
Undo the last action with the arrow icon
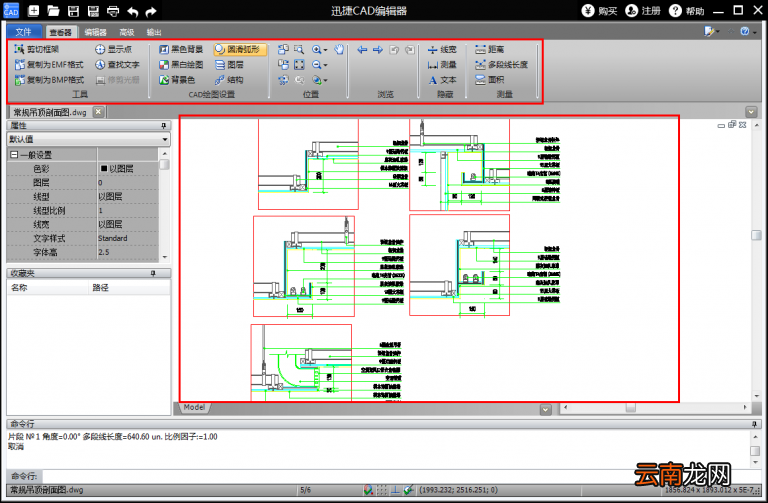click(133, 11)
